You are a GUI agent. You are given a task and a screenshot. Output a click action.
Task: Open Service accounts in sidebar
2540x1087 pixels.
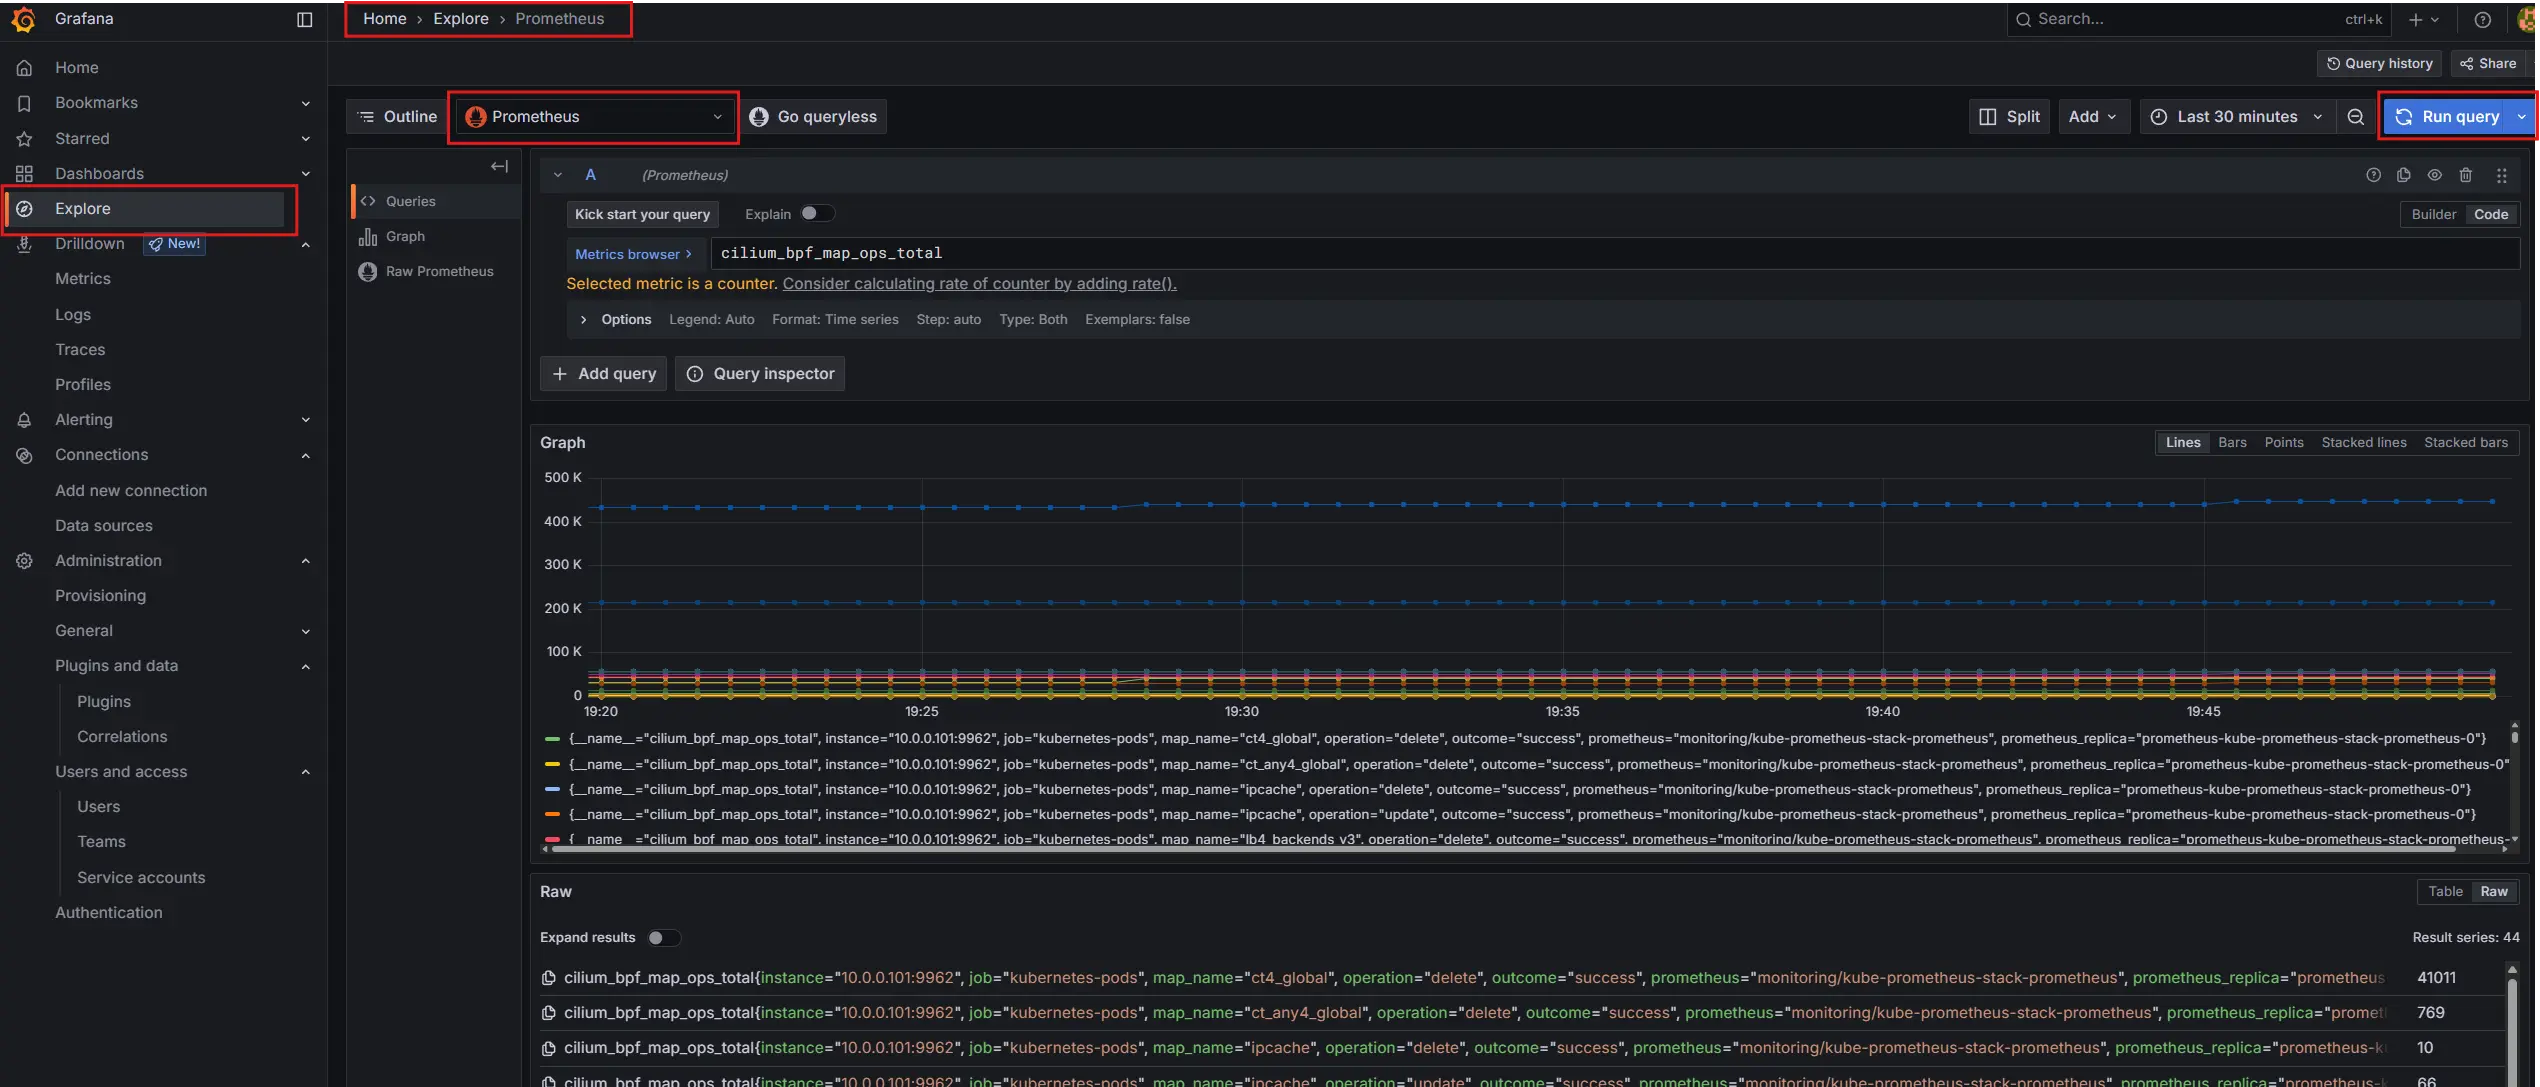point(141,878)
